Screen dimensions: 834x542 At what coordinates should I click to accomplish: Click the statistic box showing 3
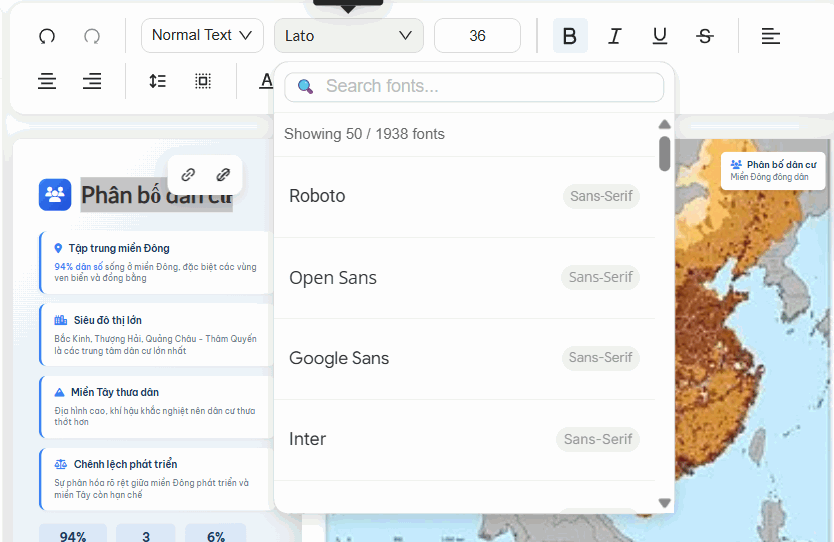coord(146,533)
